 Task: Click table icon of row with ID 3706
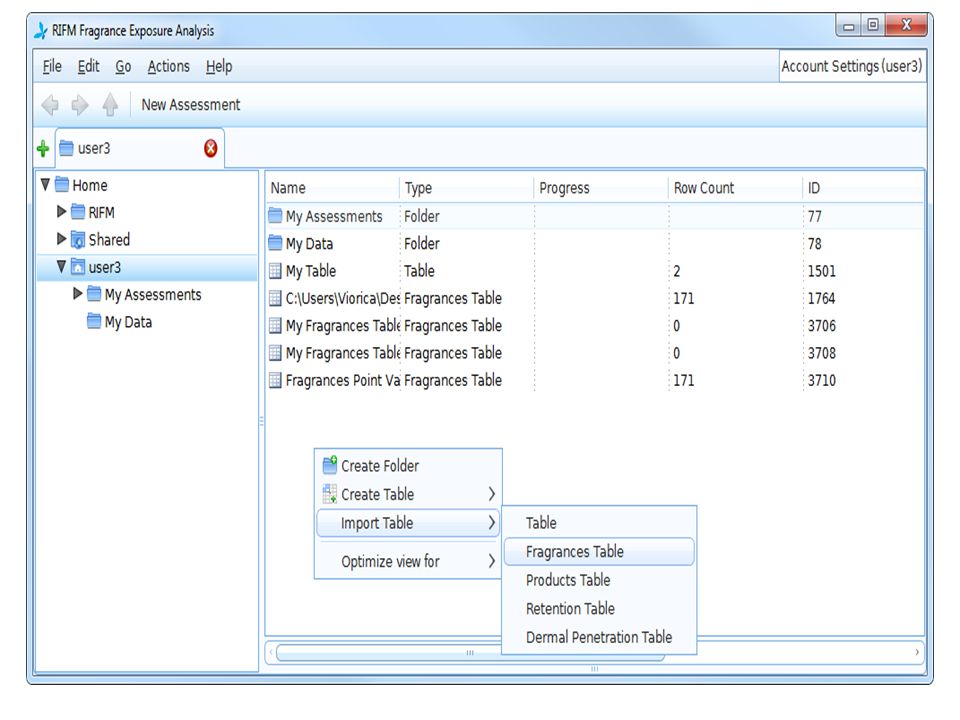coord(276,326)
